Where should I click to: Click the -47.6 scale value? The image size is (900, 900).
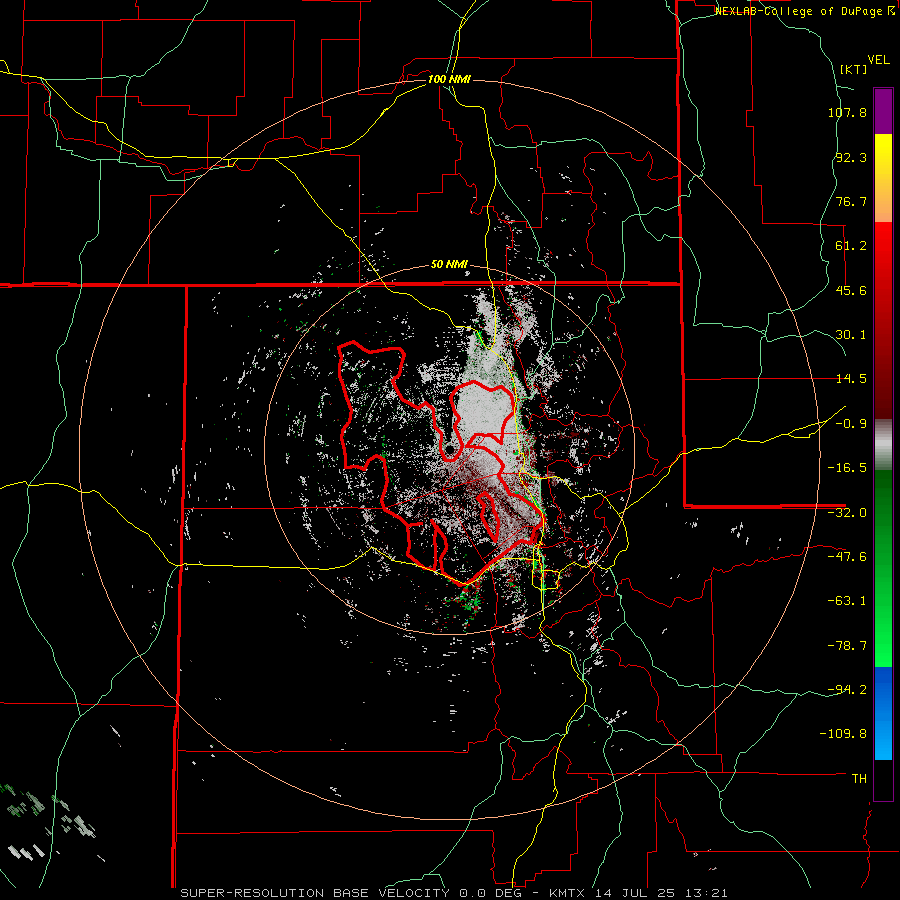point(847,557)
